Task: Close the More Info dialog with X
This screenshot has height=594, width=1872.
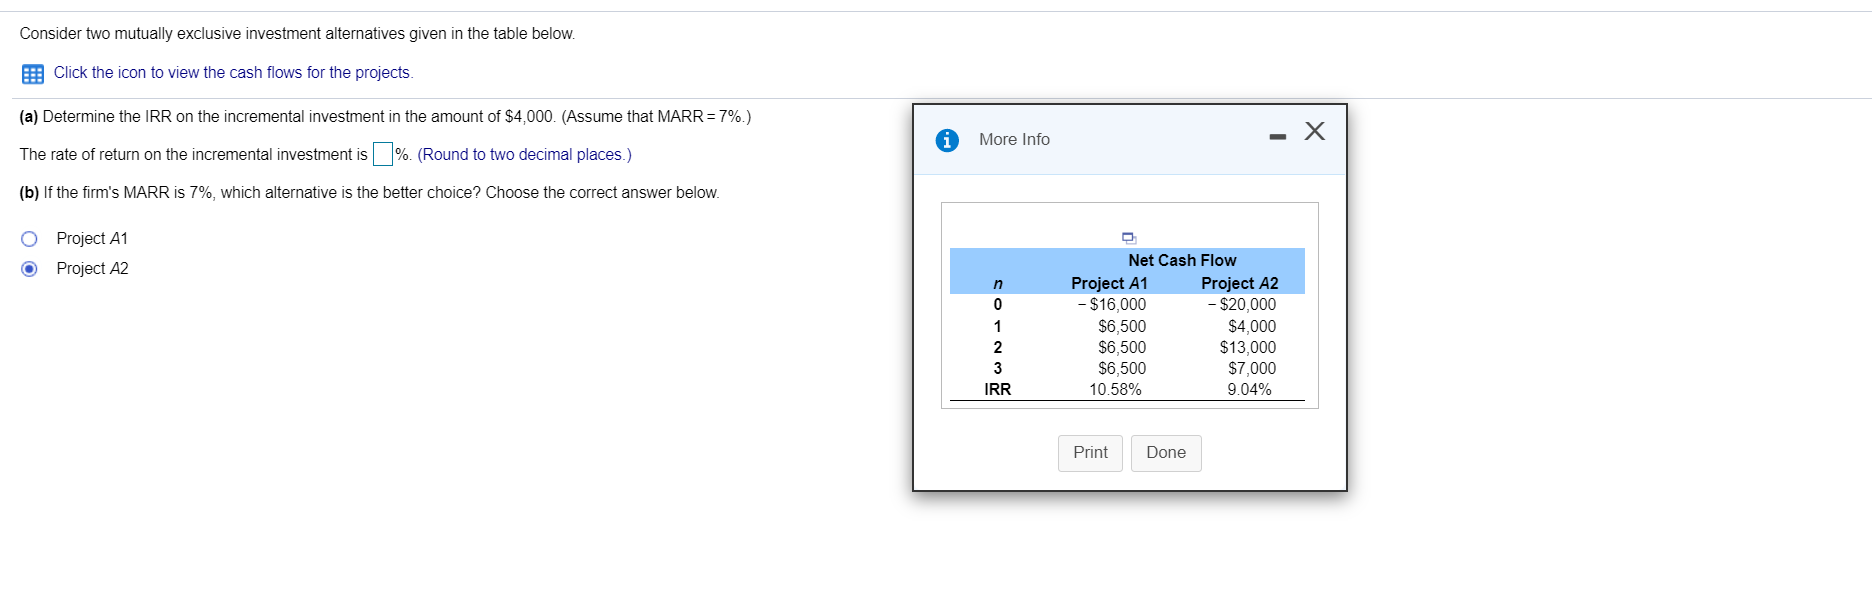Action: point(1314,131)
